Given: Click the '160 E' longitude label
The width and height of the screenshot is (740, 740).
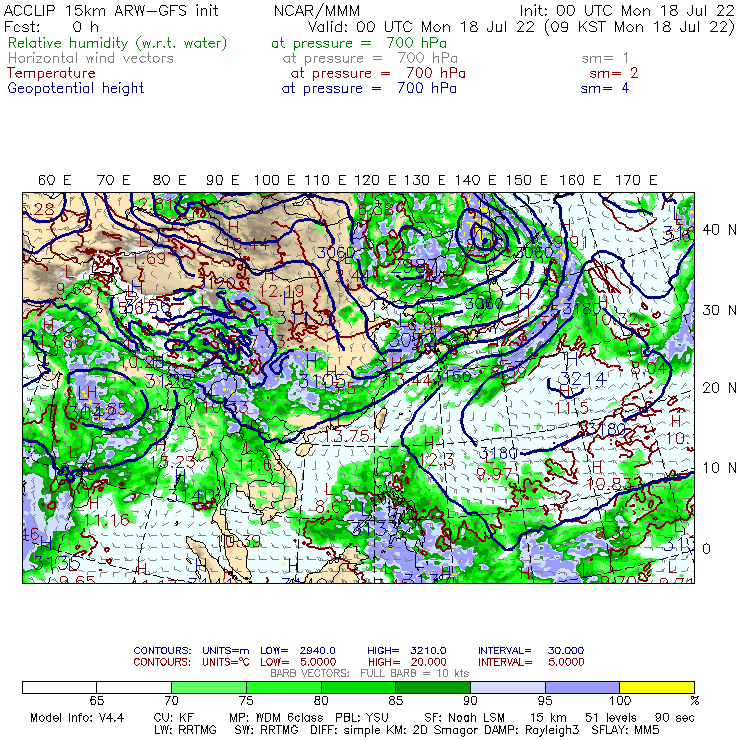Looking at the screenshot, I should [580, 180].
